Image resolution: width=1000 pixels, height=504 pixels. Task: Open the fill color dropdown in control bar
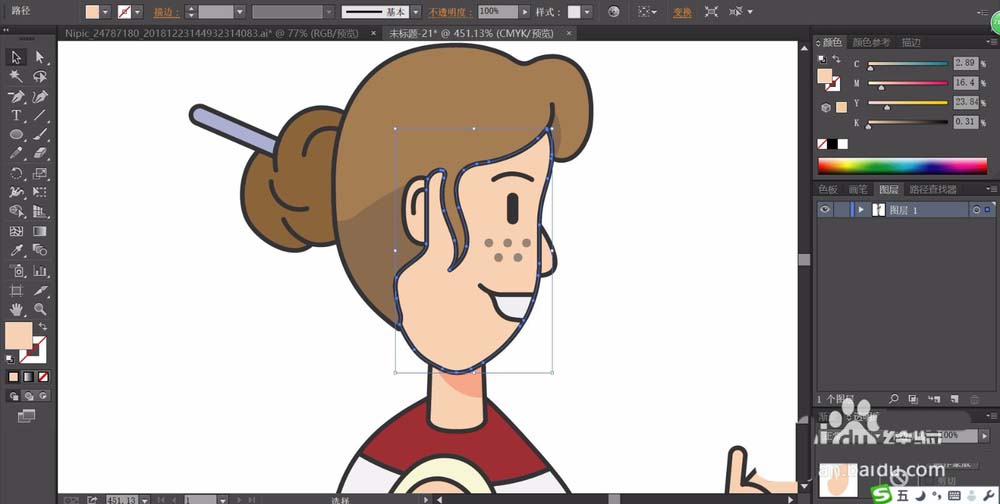coord(106,11)
